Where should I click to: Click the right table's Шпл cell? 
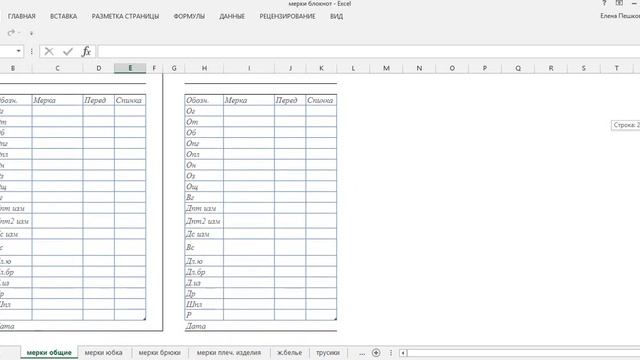tap(204, 304)
